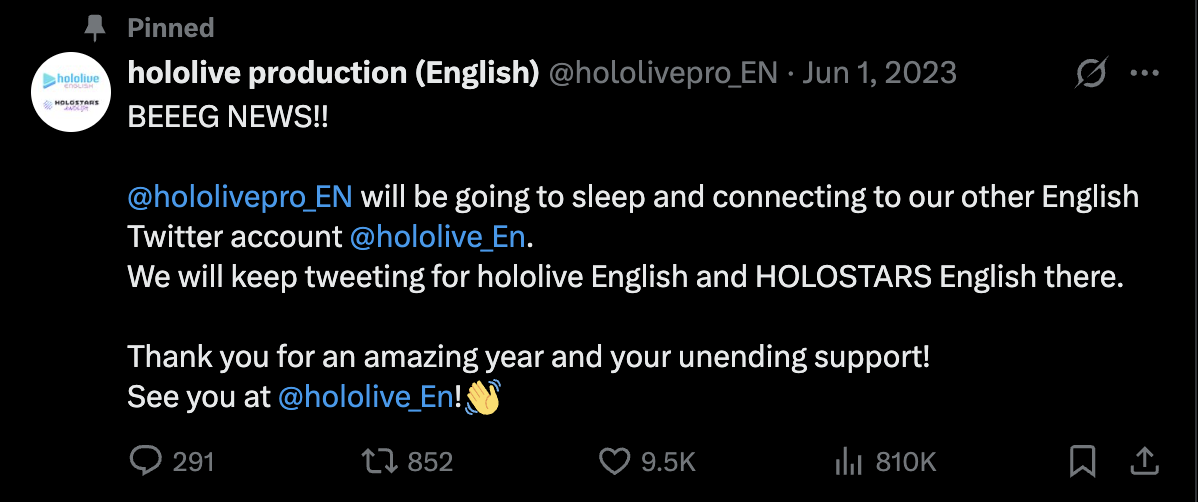Click the @hololivepro_EN mention in tweet body
Image resolution: width=1198 pixels, height=502 pixels.
coord(240,195)
